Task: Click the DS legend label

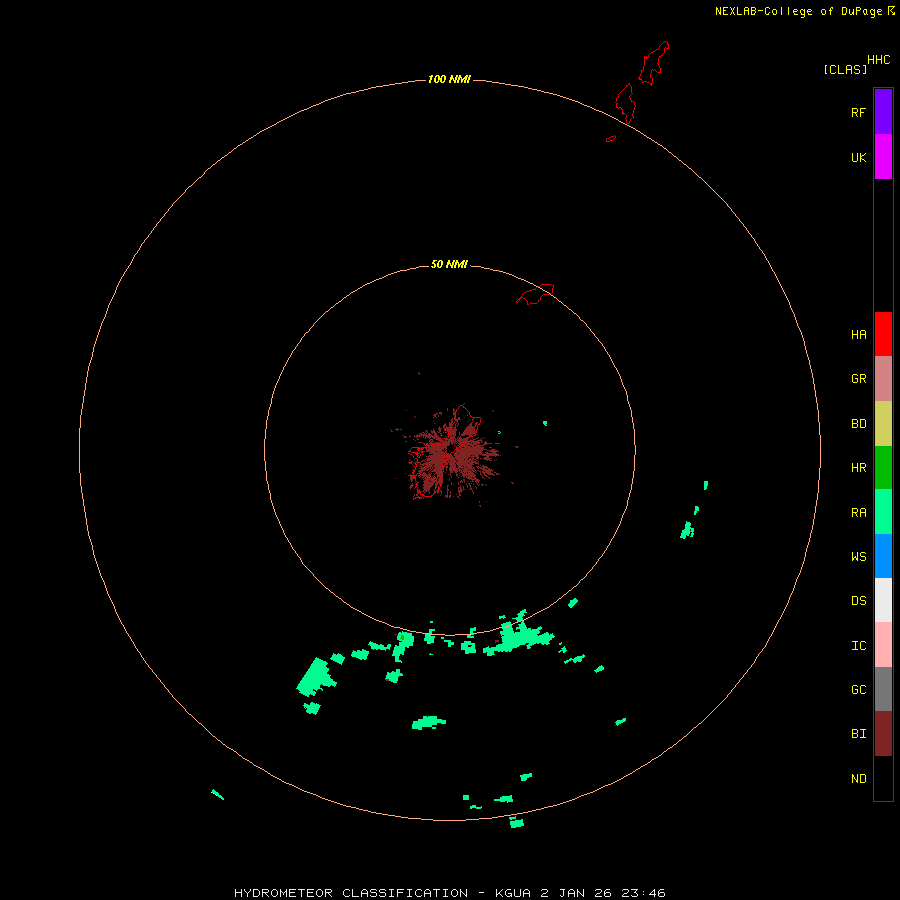Action: (858, 601)
